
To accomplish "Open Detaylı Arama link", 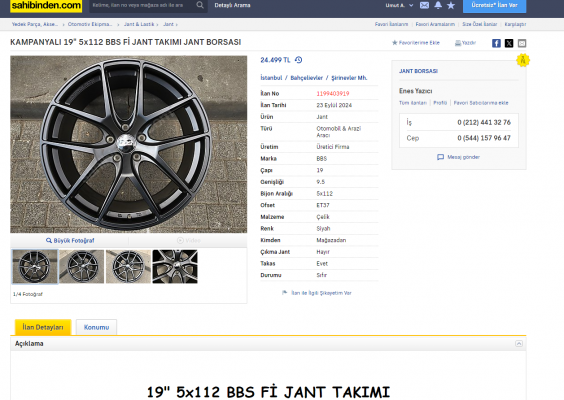I will [x=232, y=5].
